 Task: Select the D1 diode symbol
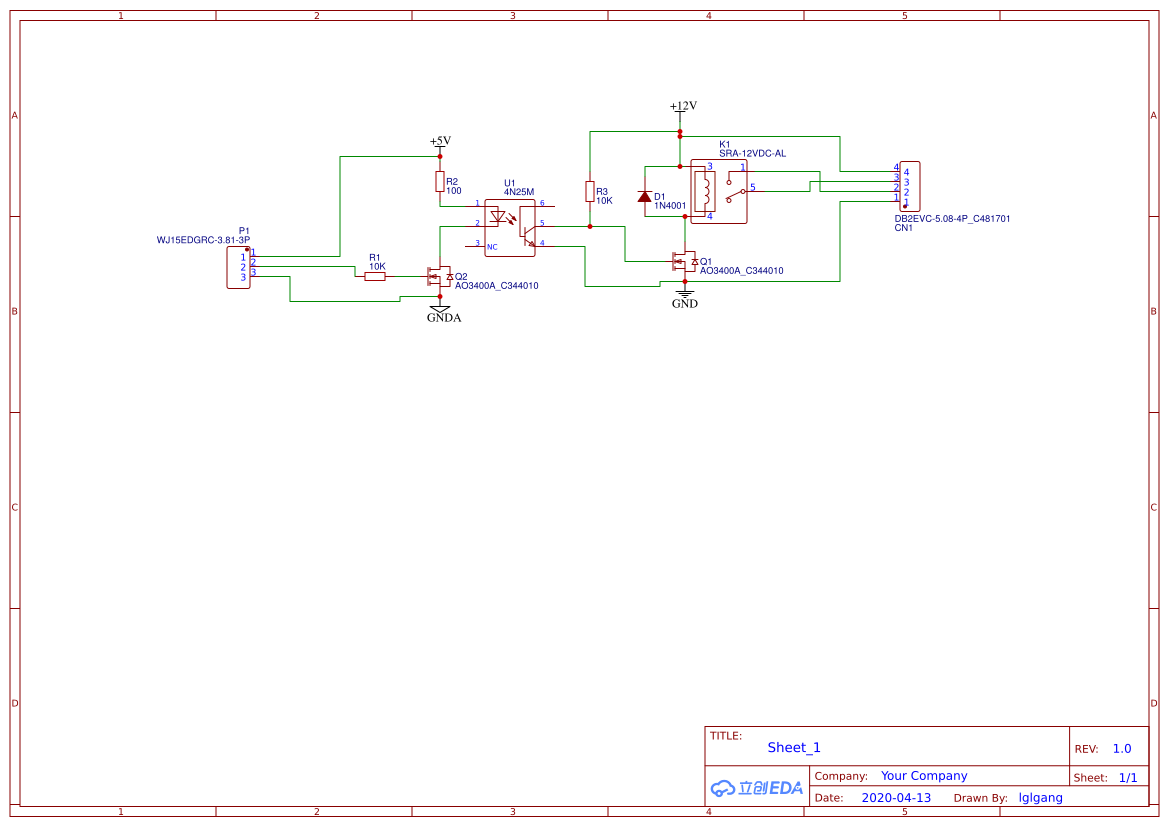pyautogui.click(x=645, y=196)
